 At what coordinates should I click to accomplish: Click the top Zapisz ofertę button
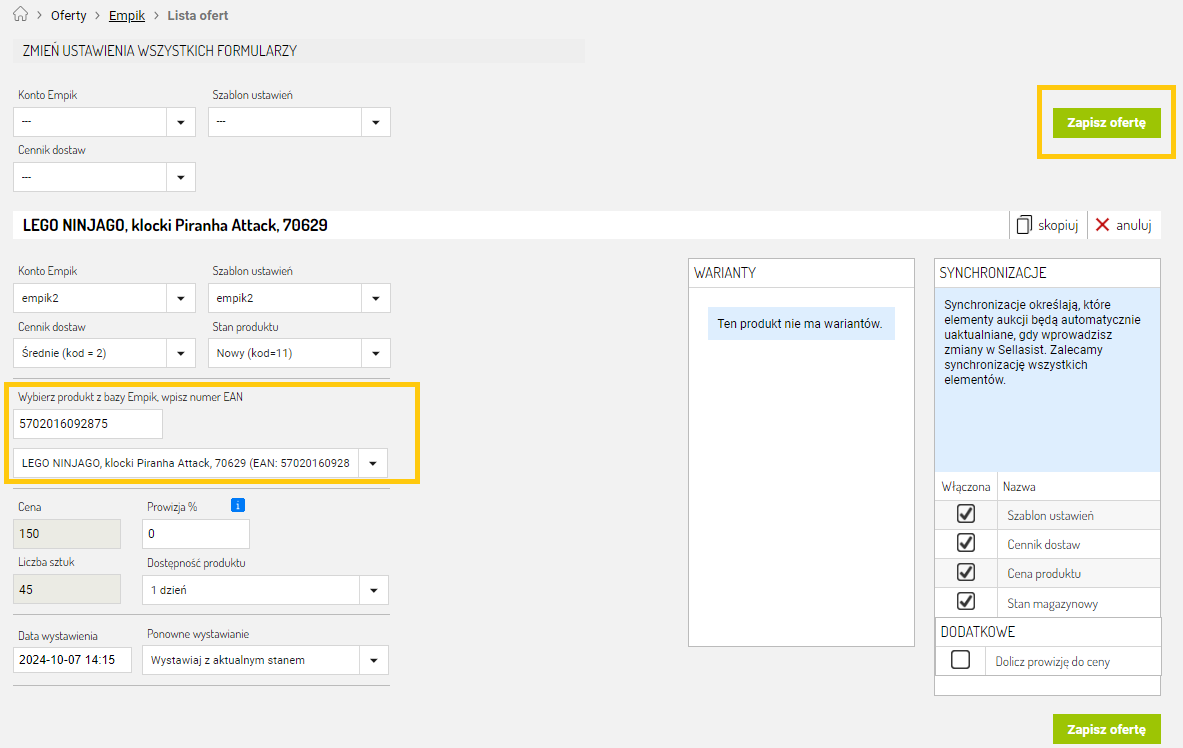coord(1106,123)
